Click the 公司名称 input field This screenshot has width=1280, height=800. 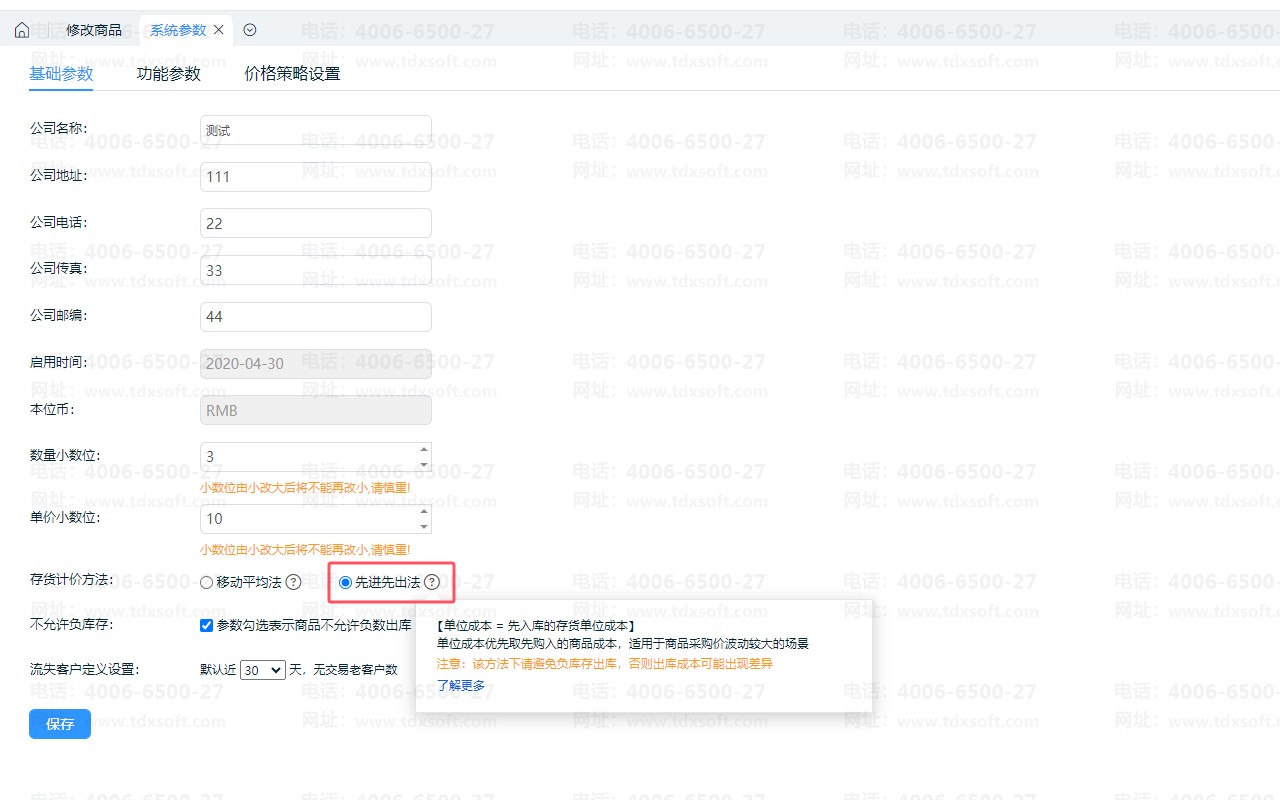coord(315,130)
